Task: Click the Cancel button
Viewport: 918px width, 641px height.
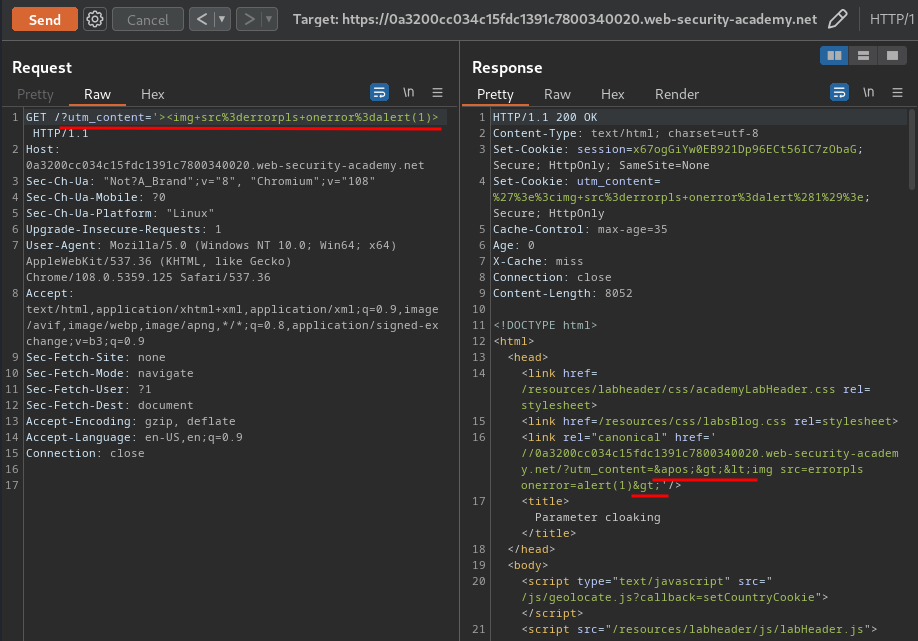Action: coord(148,19)
